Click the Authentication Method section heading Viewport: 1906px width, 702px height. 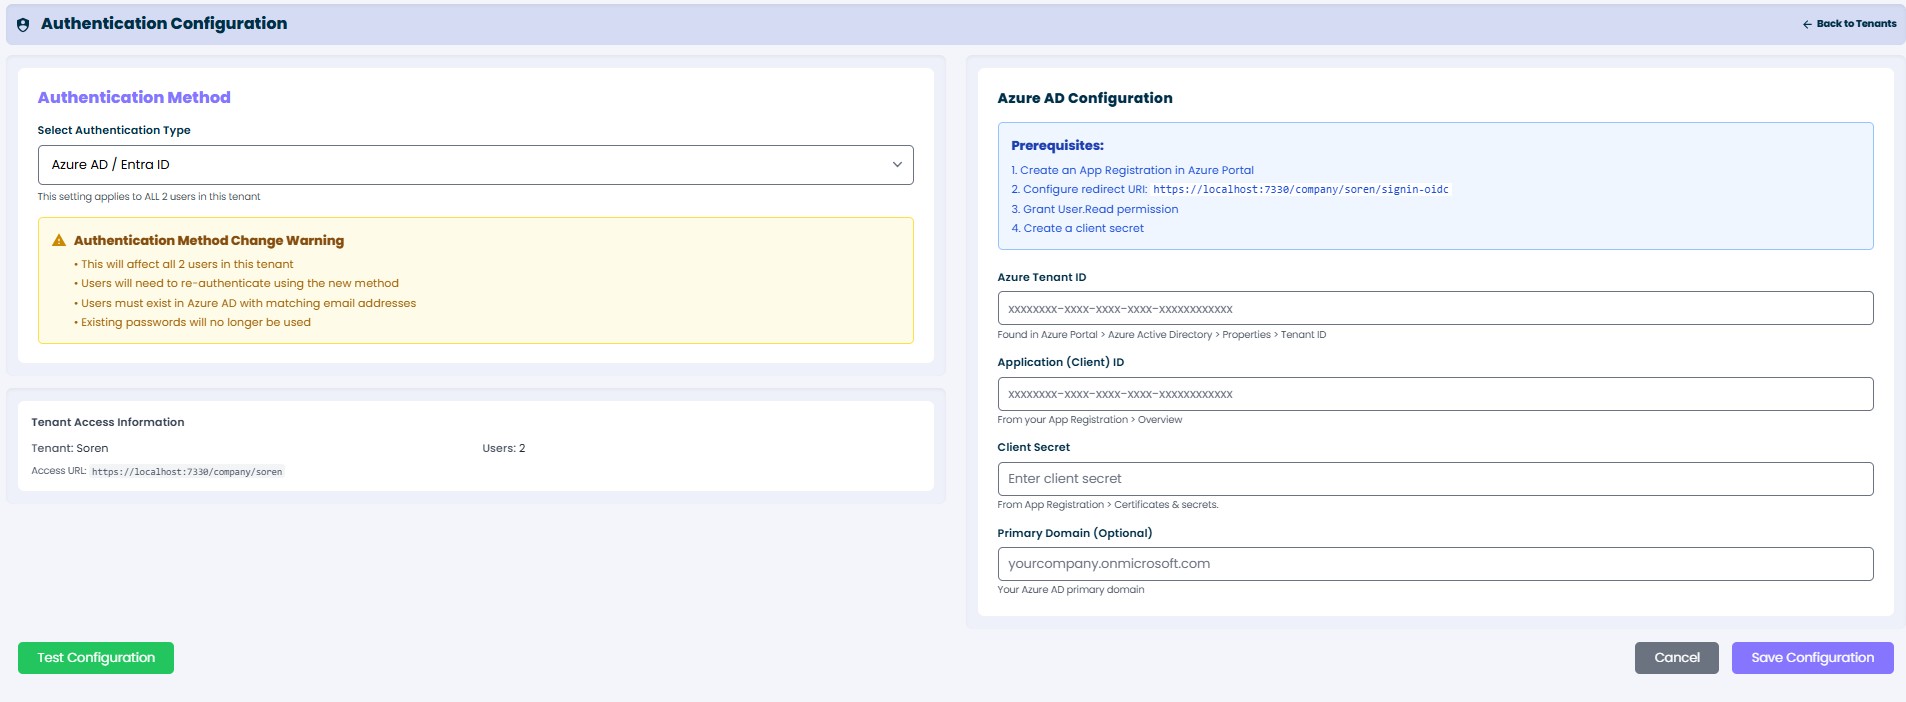tap(134, 98)
